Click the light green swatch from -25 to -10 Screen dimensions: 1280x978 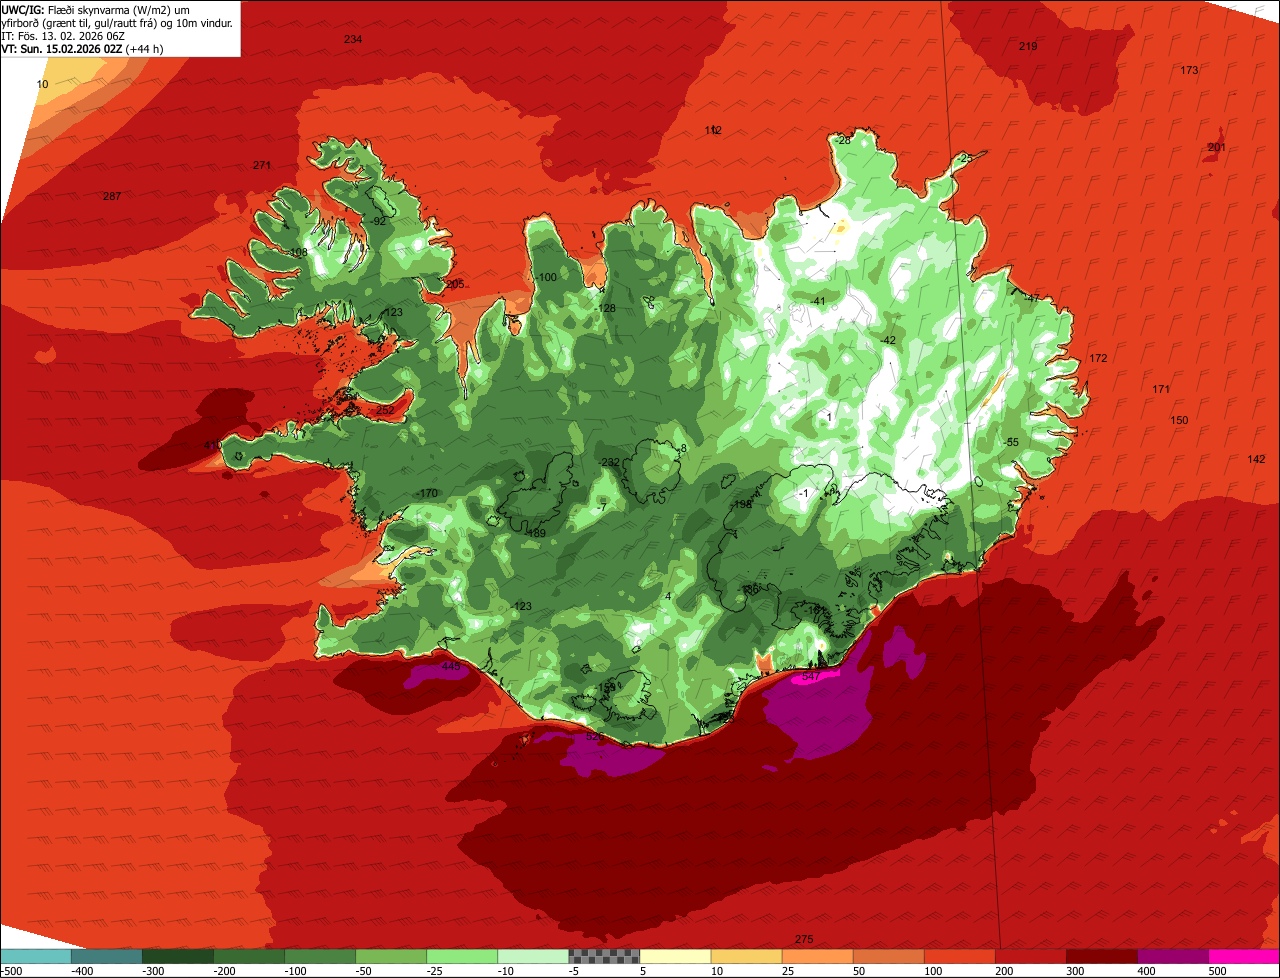tap(462, 956)
